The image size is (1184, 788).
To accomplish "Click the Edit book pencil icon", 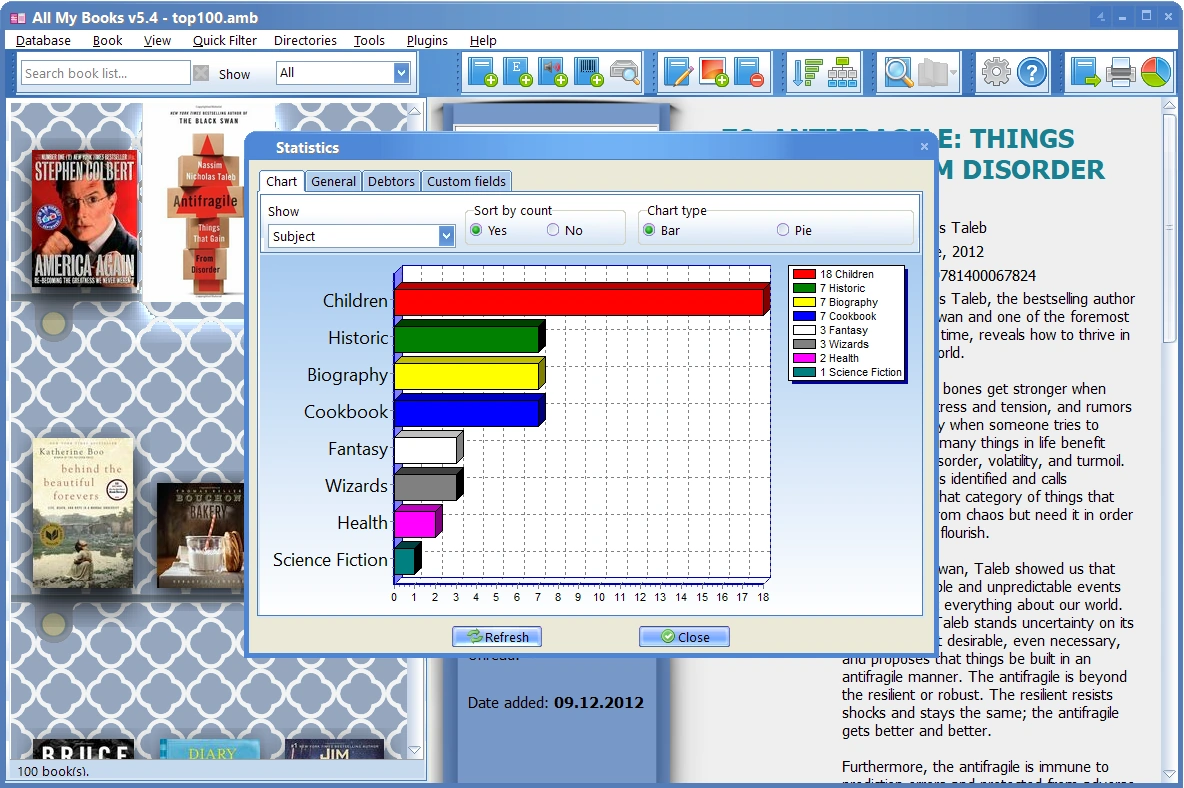I will 678,72.
